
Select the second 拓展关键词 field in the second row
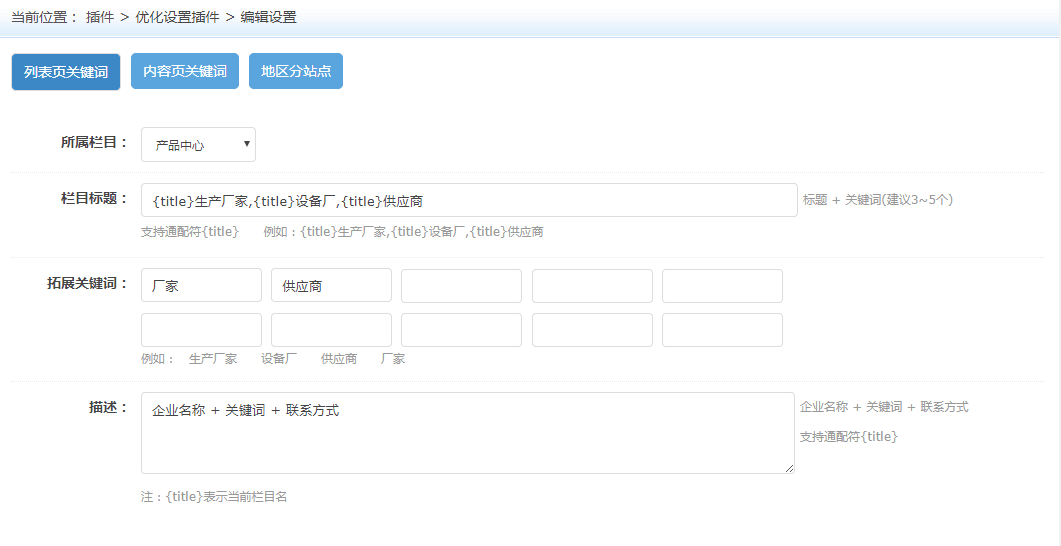(331, 330)
